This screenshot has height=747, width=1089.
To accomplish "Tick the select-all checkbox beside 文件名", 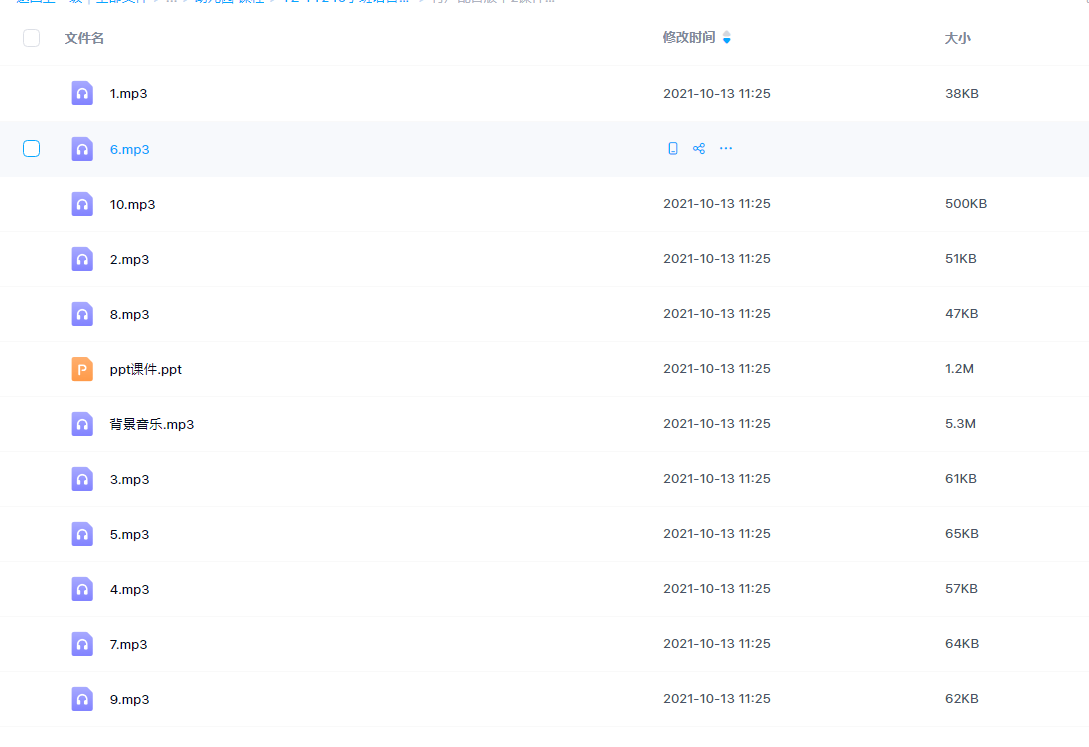I will coord(31,37).
